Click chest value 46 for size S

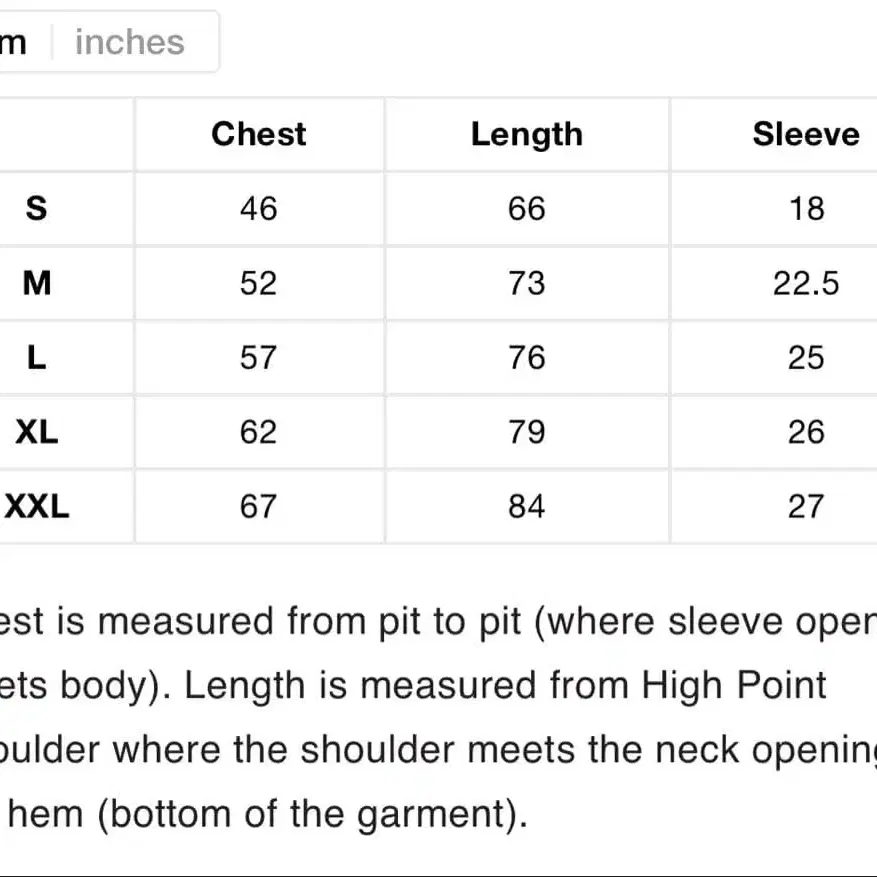pyautogui.click(x=258, y=209)
